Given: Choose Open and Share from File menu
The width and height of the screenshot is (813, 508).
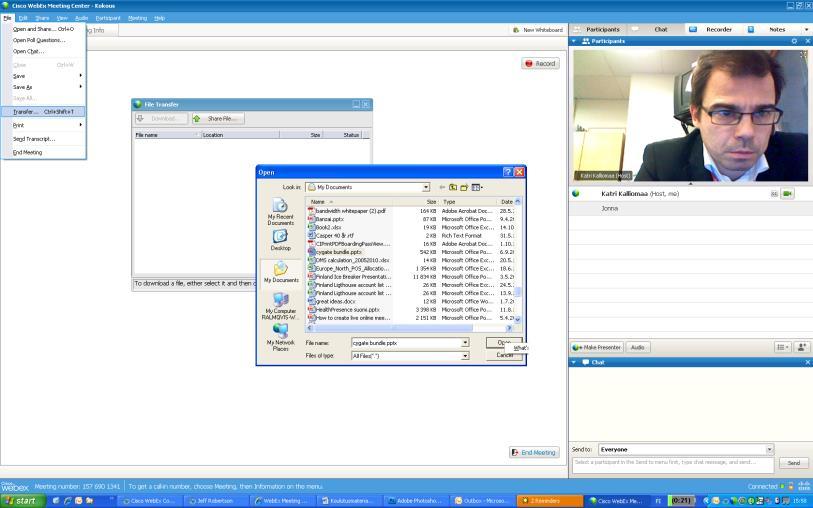Looking at the screenshot, I should [x=43, y=29].
